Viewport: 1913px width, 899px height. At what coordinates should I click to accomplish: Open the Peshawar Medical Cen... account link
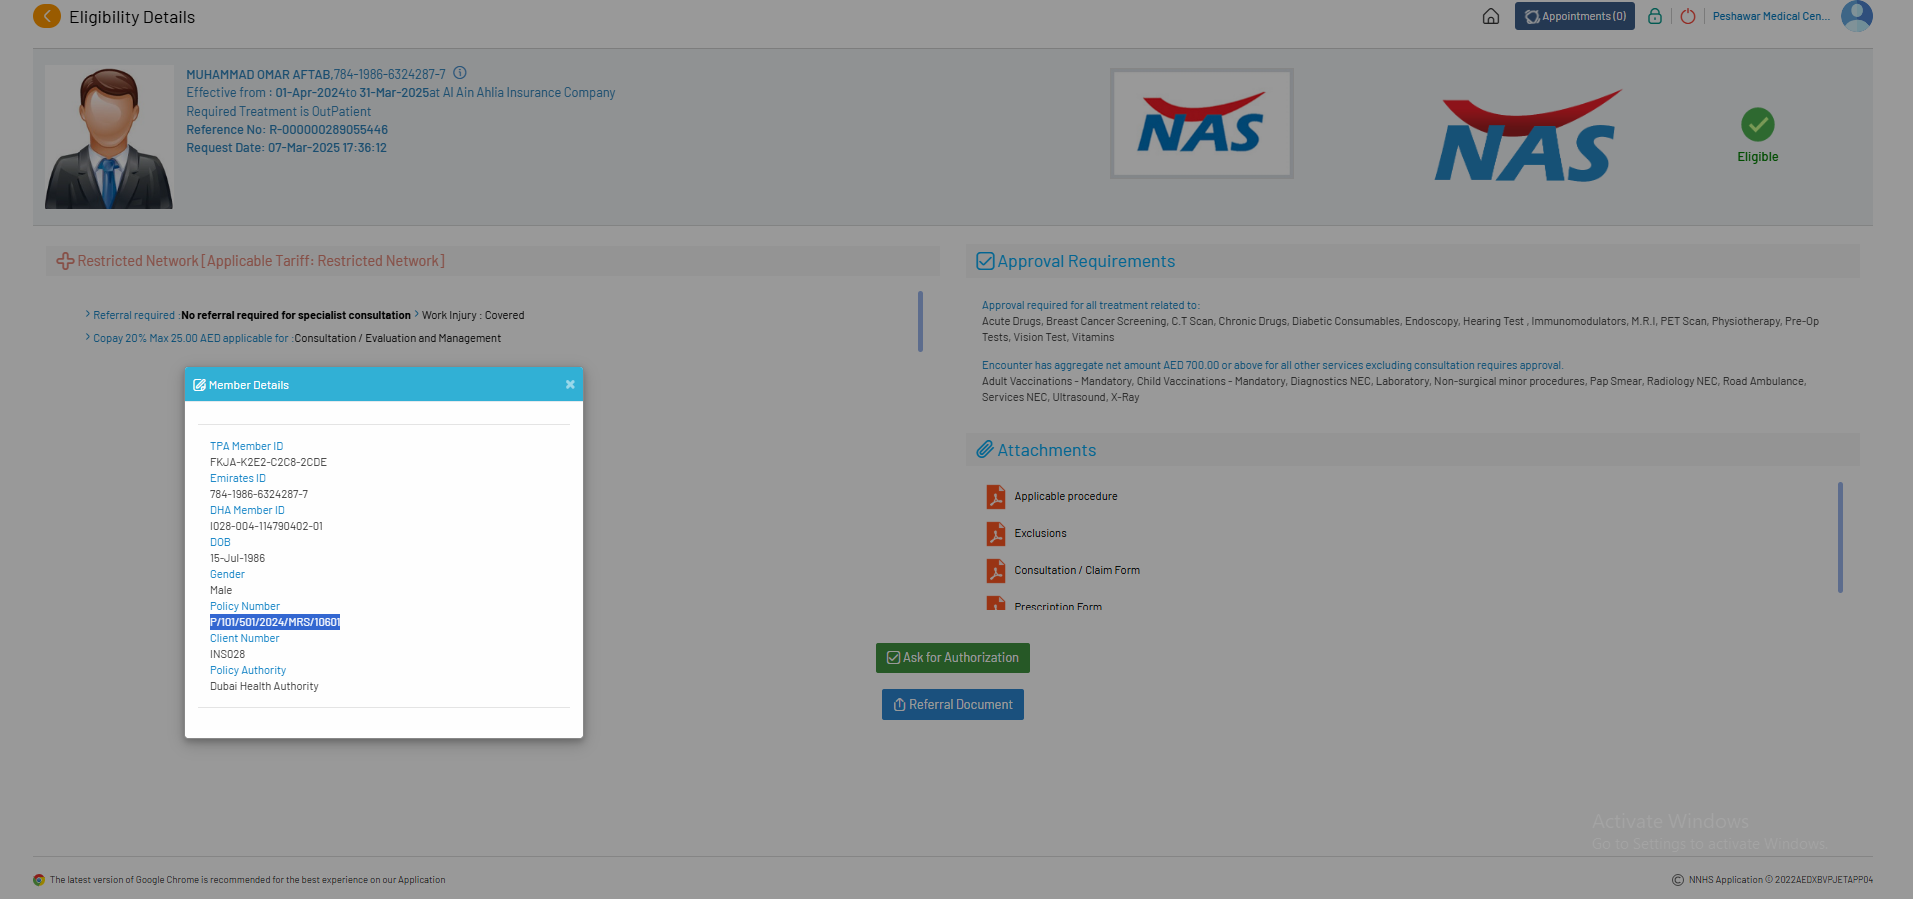click(x=1771, y=16)
